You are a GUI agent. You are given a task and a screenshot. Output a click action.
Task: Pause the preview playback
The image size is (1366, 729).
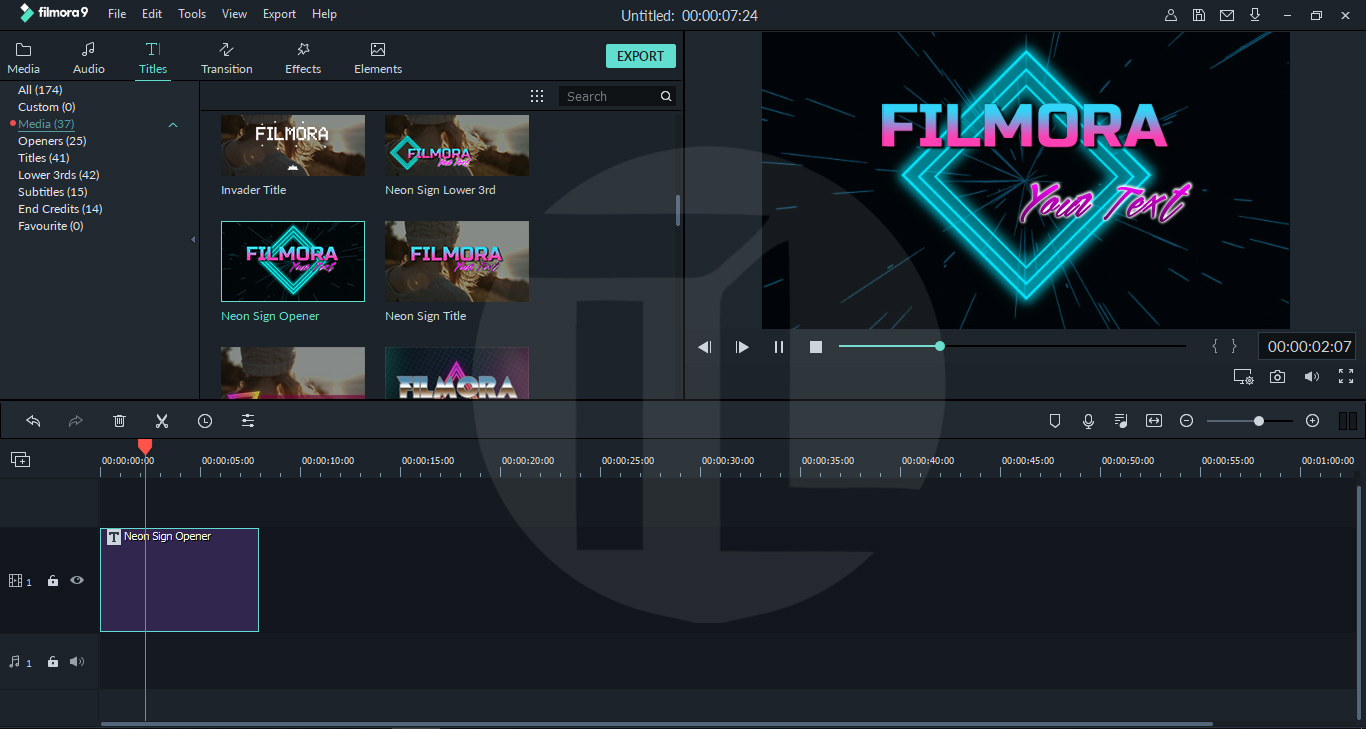(x=779, y=347)
